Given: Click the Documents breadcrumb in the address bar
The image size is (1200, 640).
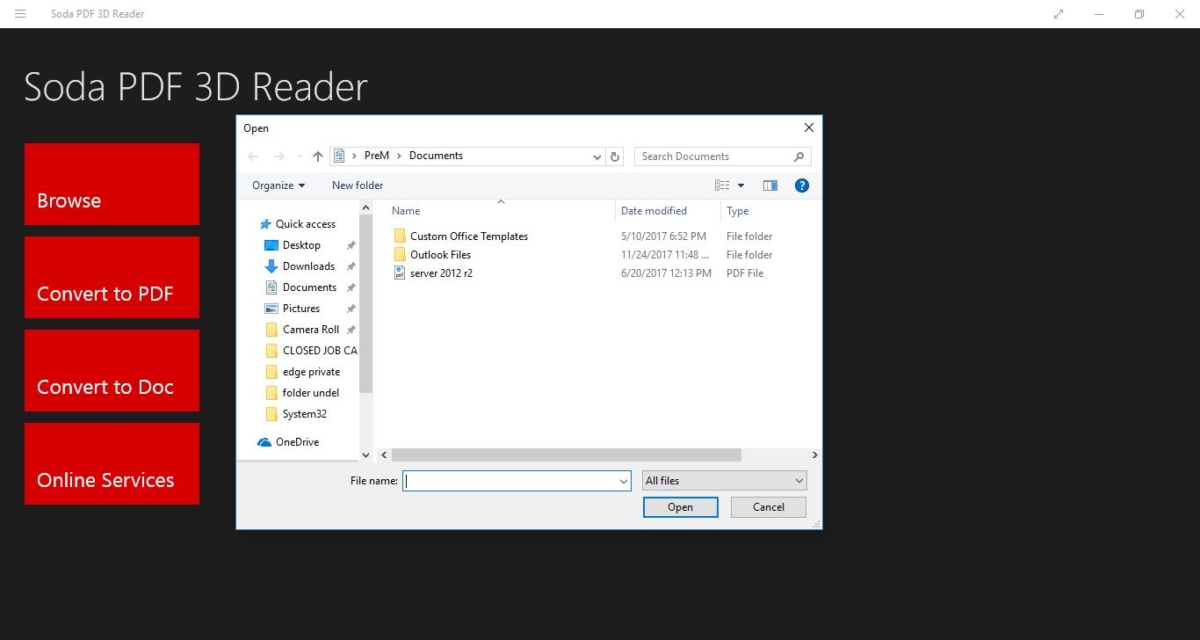Looking at the screenshot, I should click(x=436, y=156).
